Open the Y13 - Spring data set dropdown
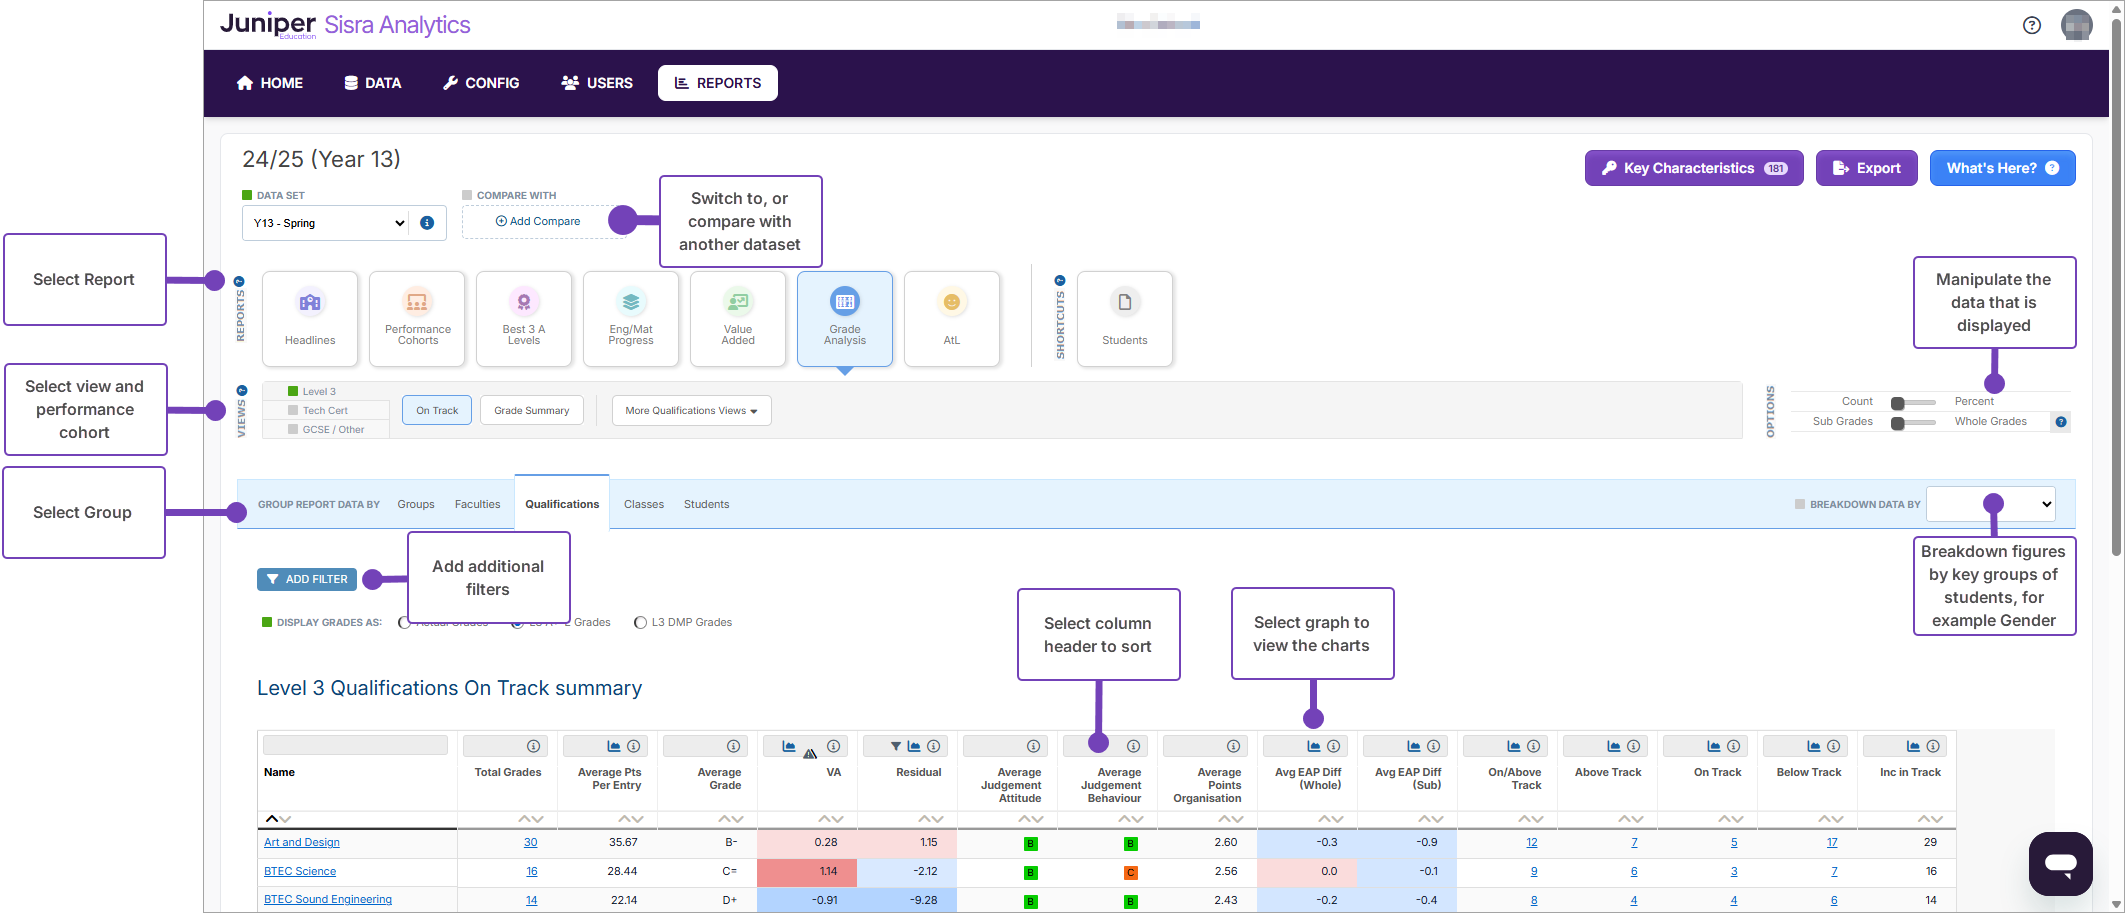Screen dimensions: 2125x913 tap(325, 222)
